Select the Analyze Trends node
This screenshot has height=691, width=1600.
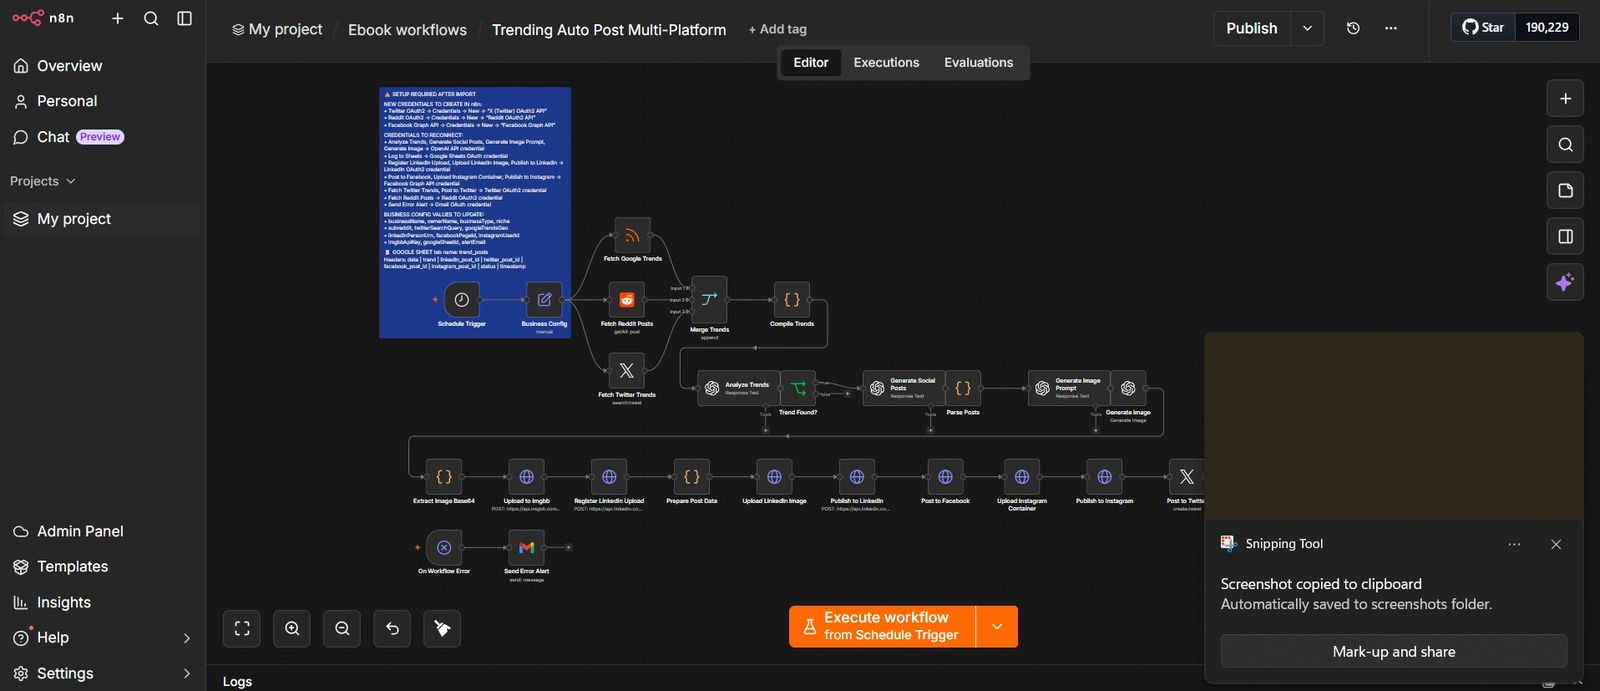[x=738, y=388]
